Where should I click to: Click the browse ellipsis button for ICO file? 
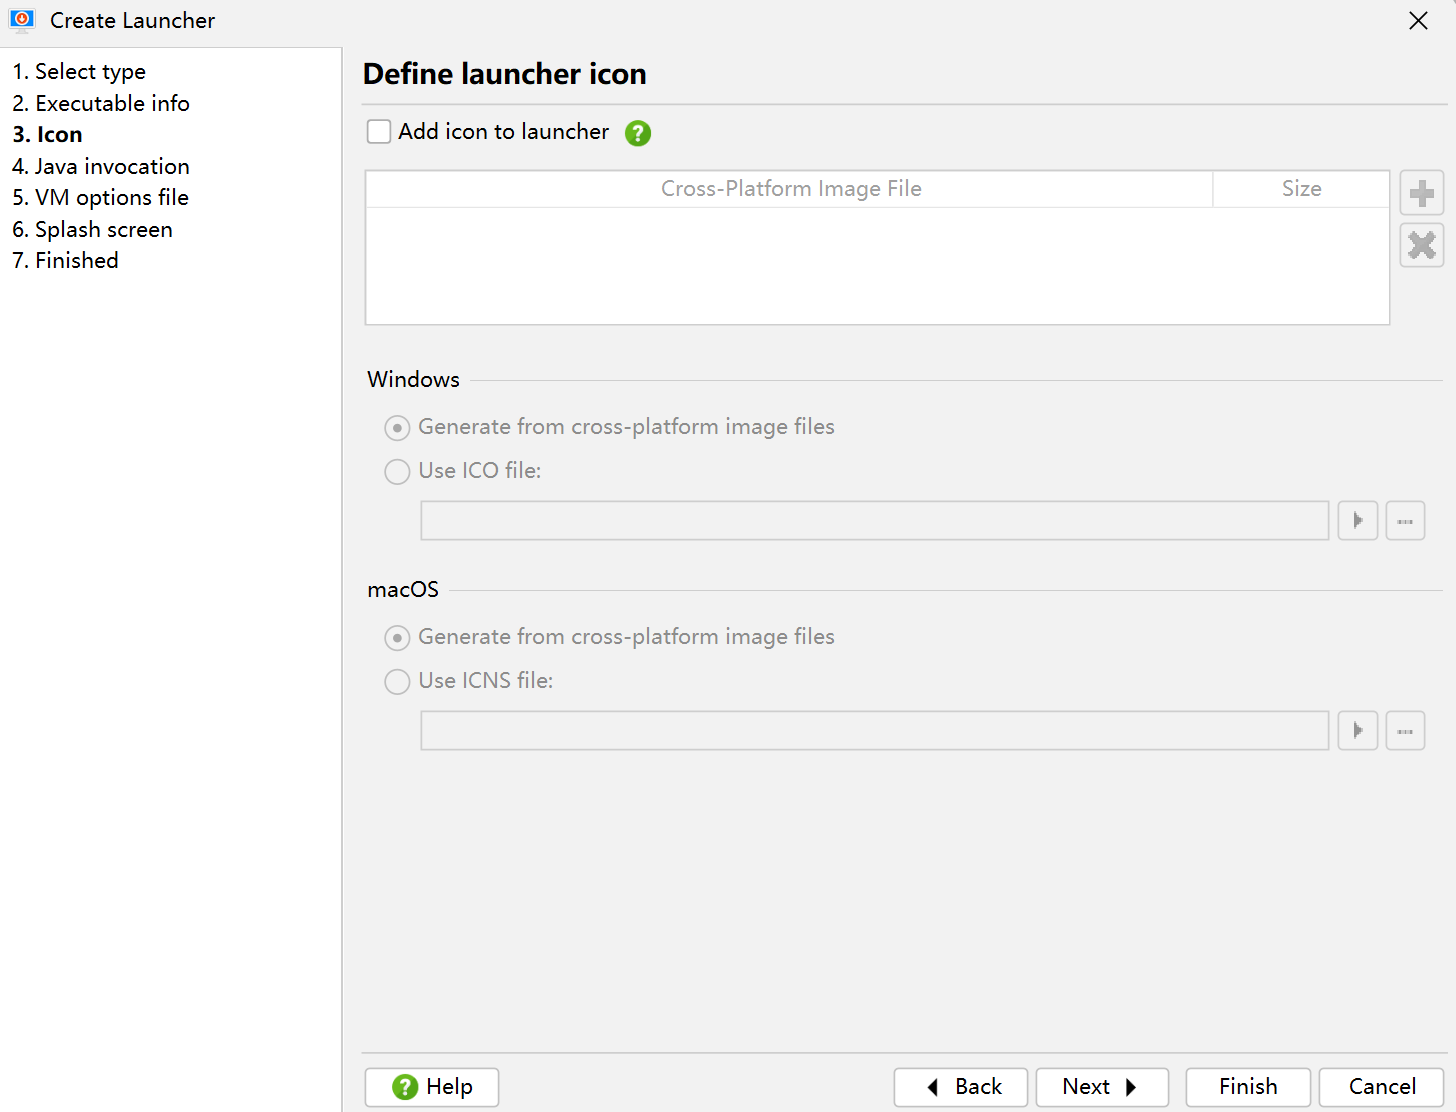pos(1405,521)
